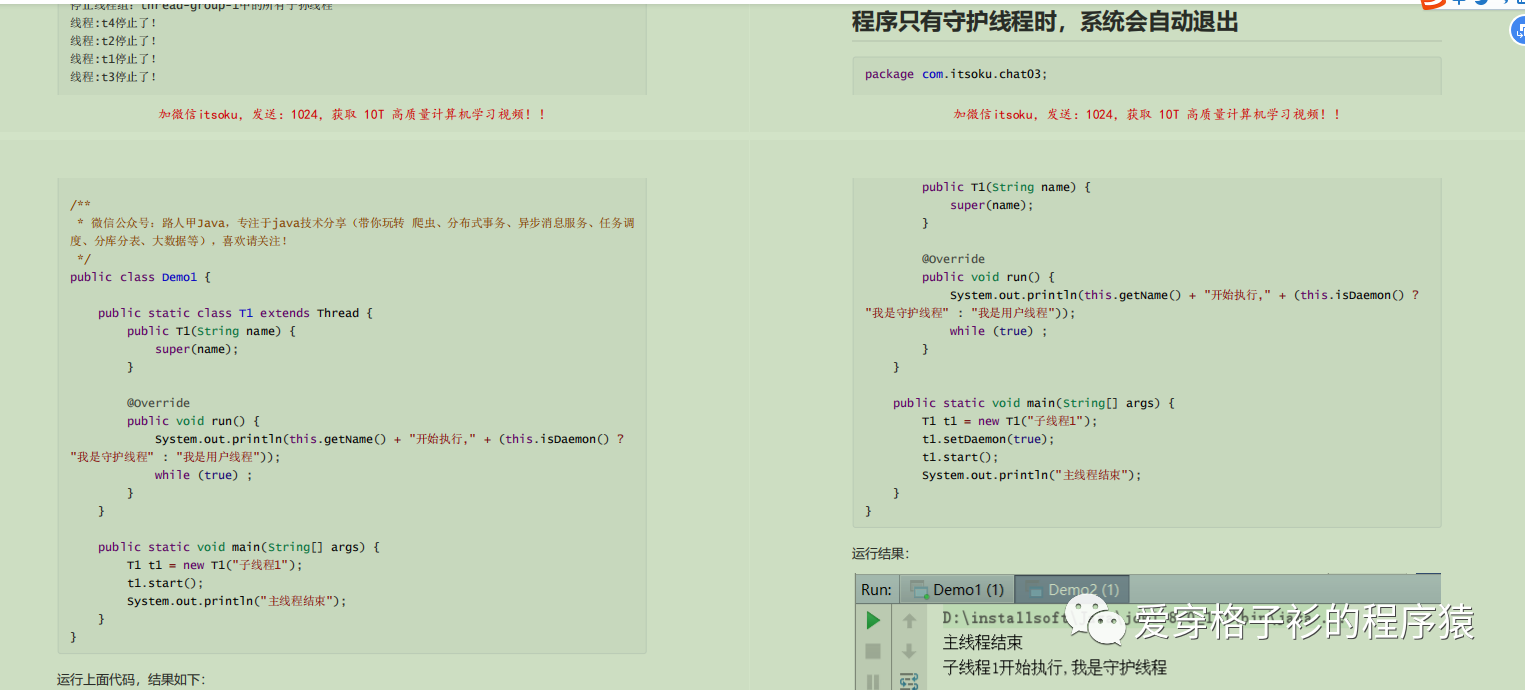This screenshot has width=1525, height=690.
Task: Toggle the soft-wrap icon in Run console
Action: pyautogui.click(x=909, y=681)
